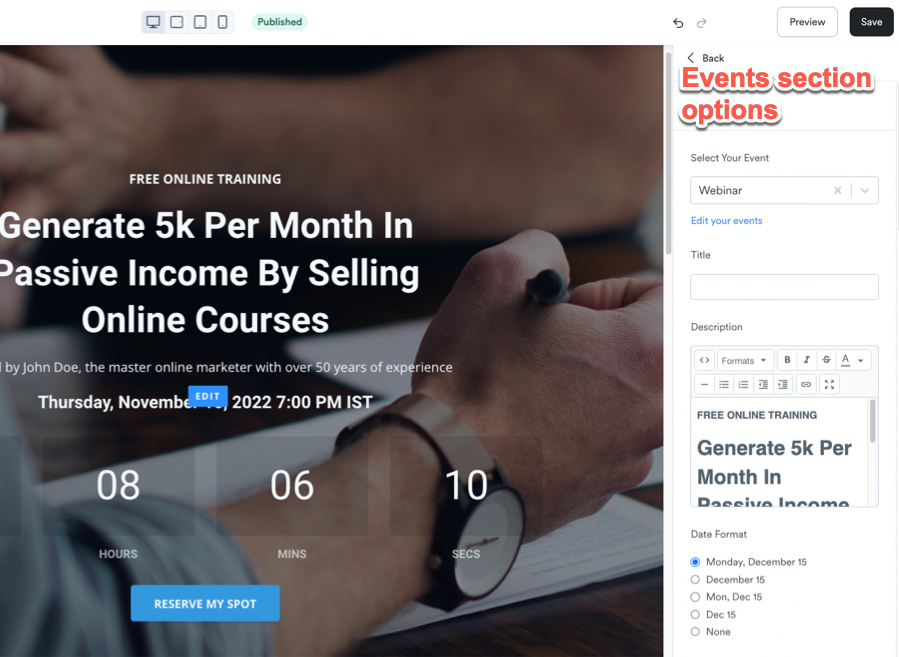Viewport: 899px width, 657px height.
Task: Click the strikethrough formatting icon
Action: coord(826,360)
